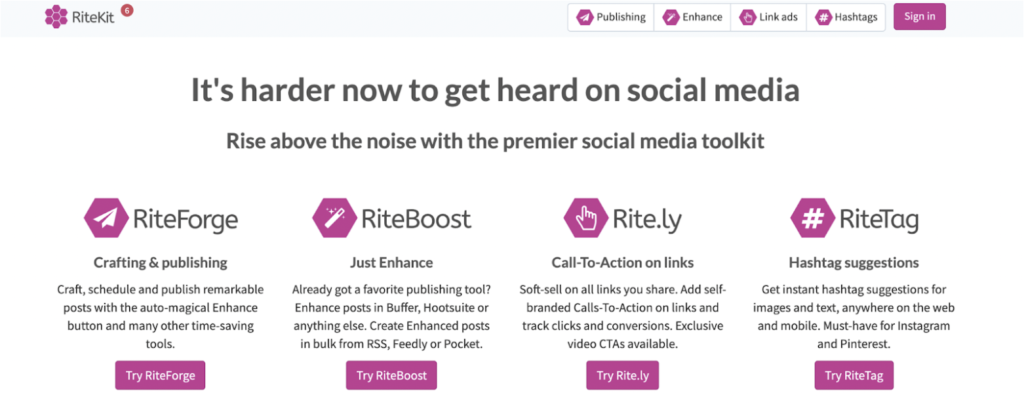Select the hash icon in Hashtags nav
This screenshot has width=1024, height=416.
tap(824, 18)
